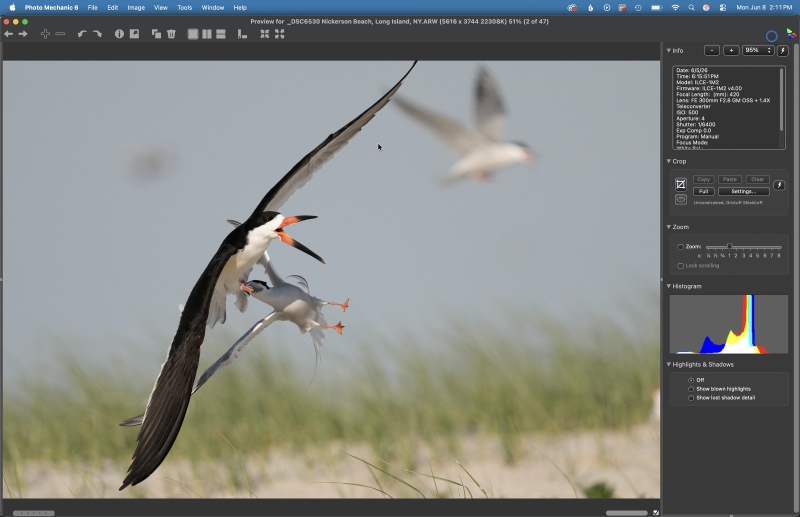Rotate image clockwise
Viewport: 800px width, 517px height.
click(x=97, y=34)
